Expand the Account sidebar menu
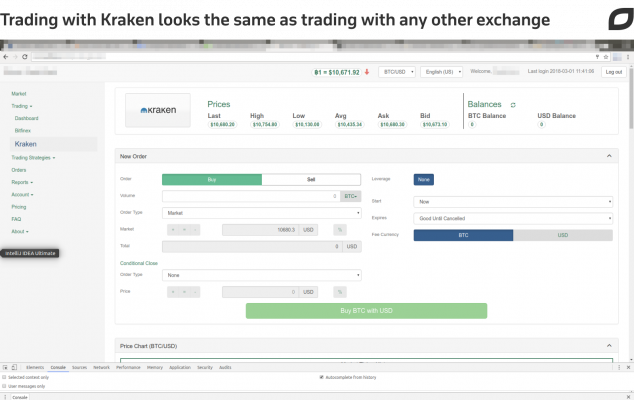Image resolution: width=634 pixels, height=400 pixels. [22, 195]
